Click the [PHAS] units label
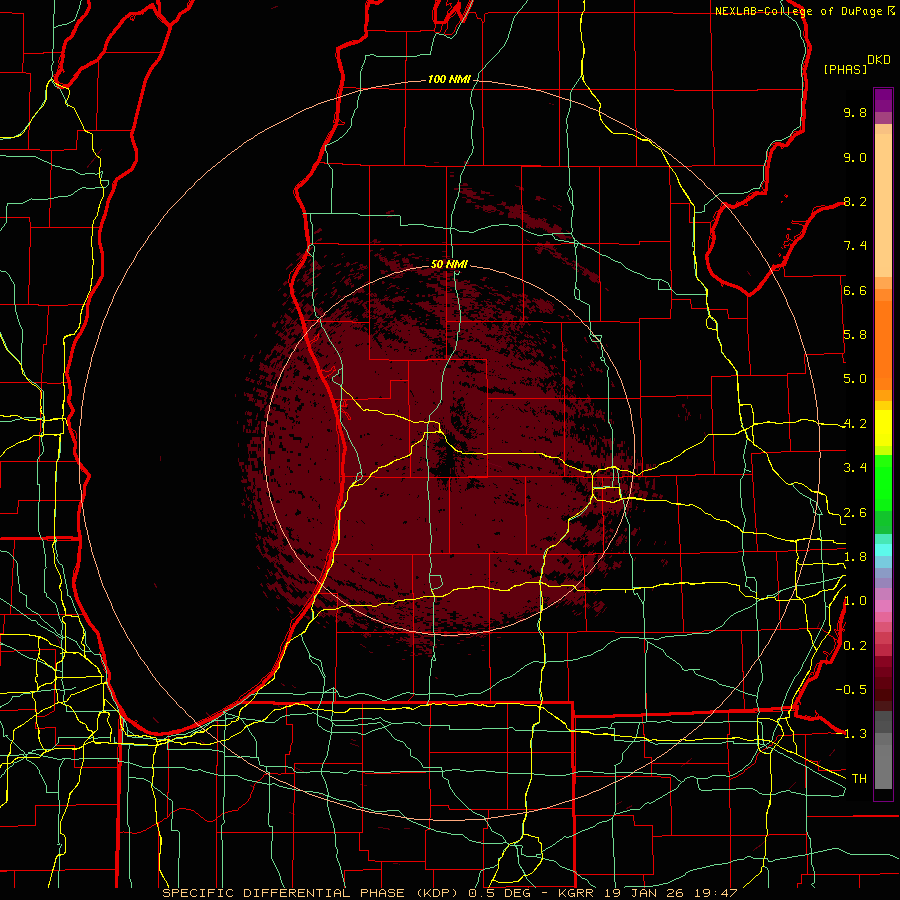 (845, 69)
